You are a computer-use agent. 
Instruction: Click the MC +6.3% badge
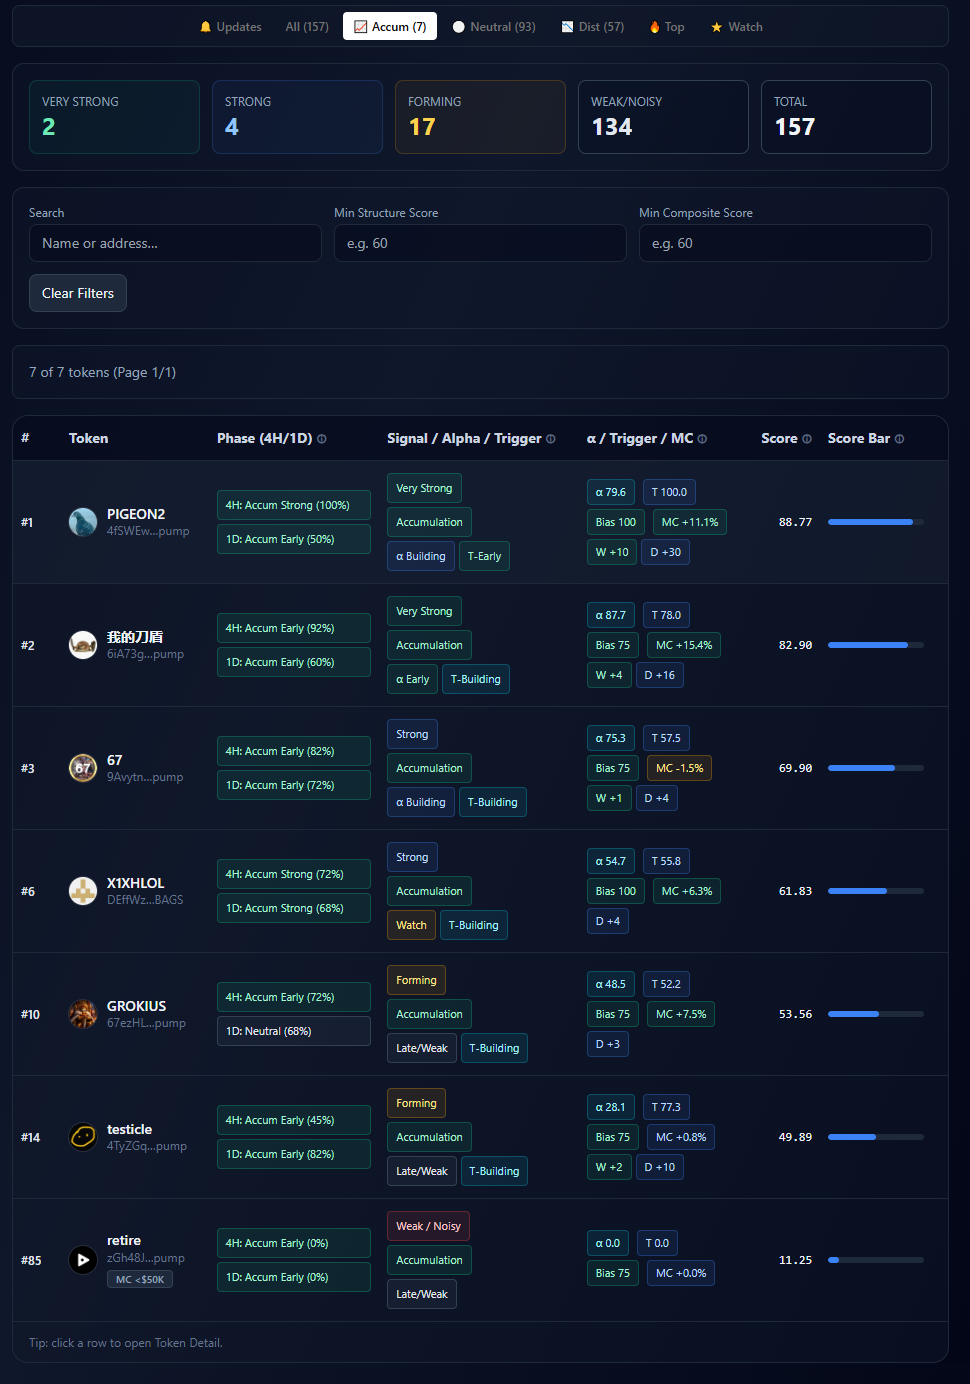687,891
